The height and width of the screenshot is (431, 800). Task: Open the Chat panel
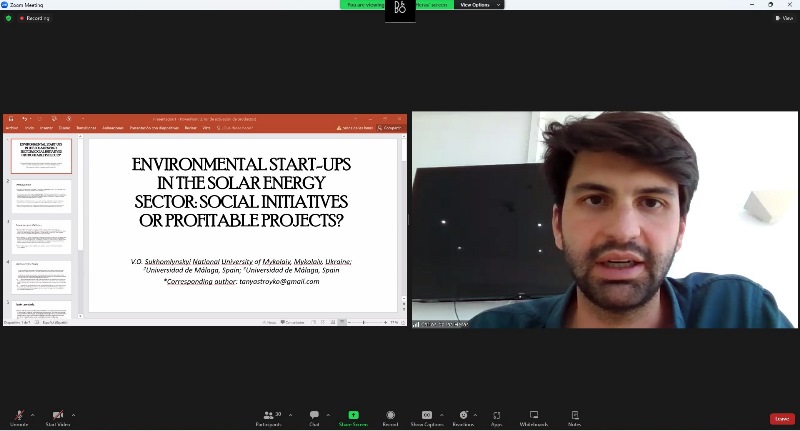pos(314,416)
